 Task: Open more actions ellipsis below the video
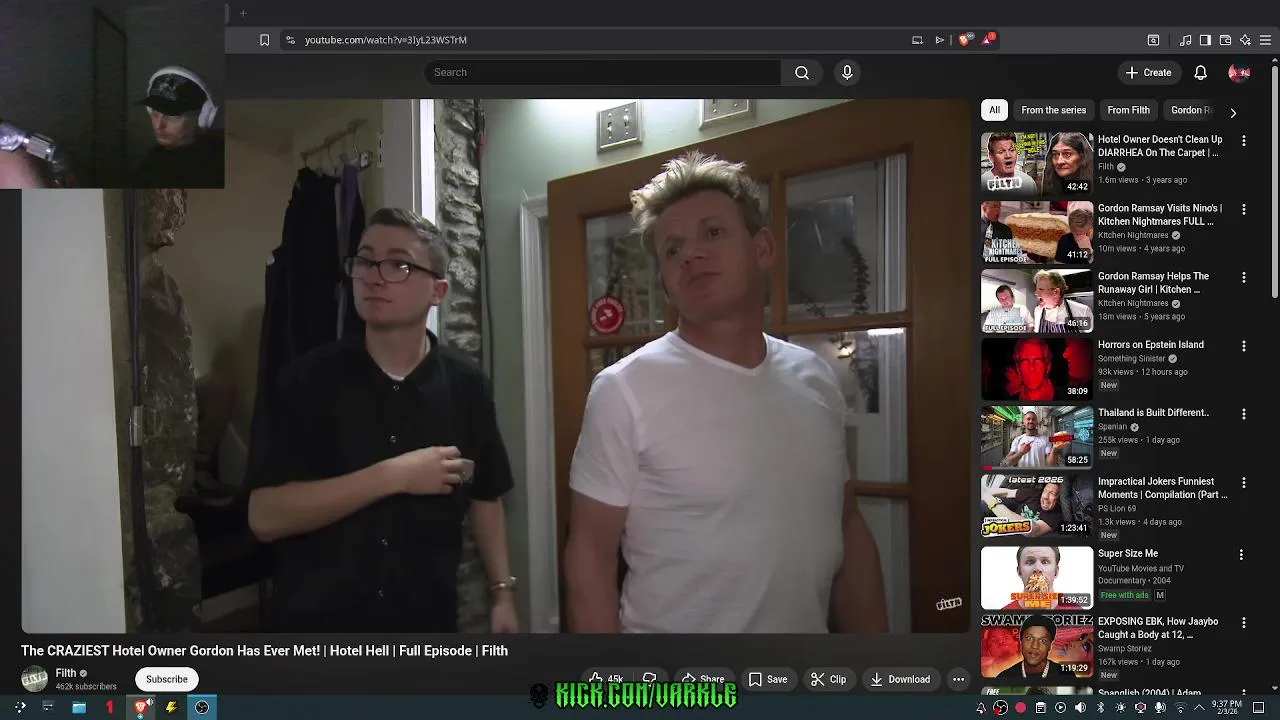958,679
